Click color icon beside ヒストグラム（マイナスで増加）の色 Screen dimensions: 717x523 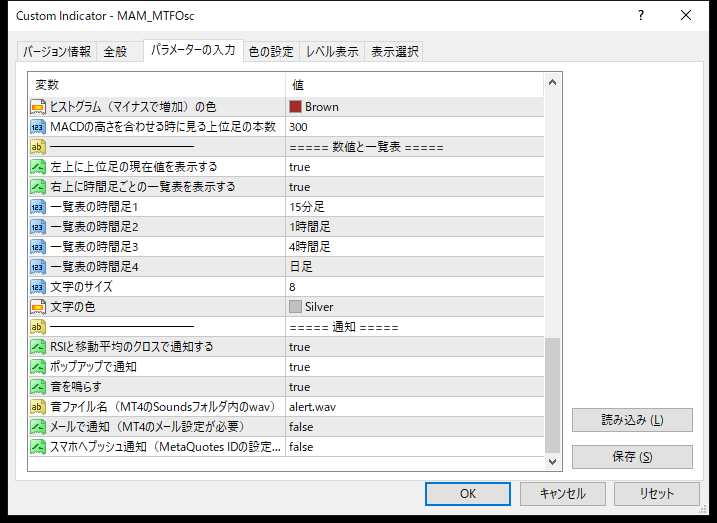[38, 107]
